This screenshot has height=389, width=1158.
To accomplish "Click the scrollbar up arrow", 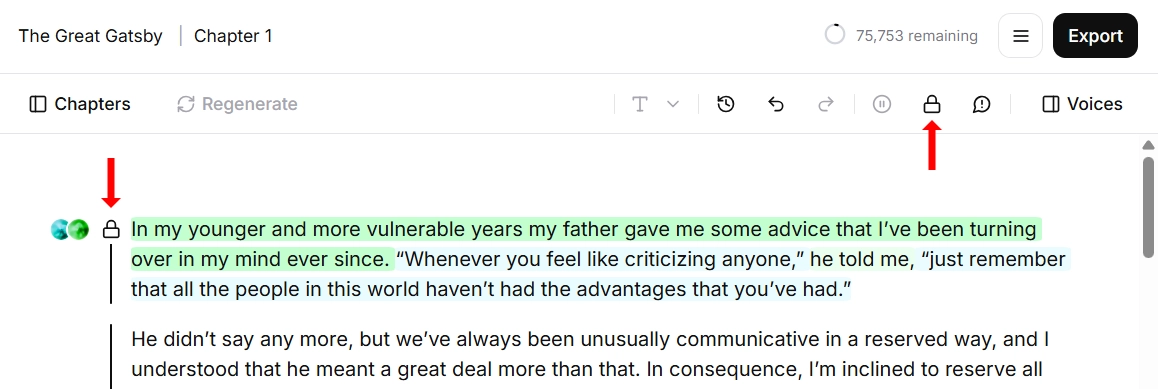I will click(1148, 145).
